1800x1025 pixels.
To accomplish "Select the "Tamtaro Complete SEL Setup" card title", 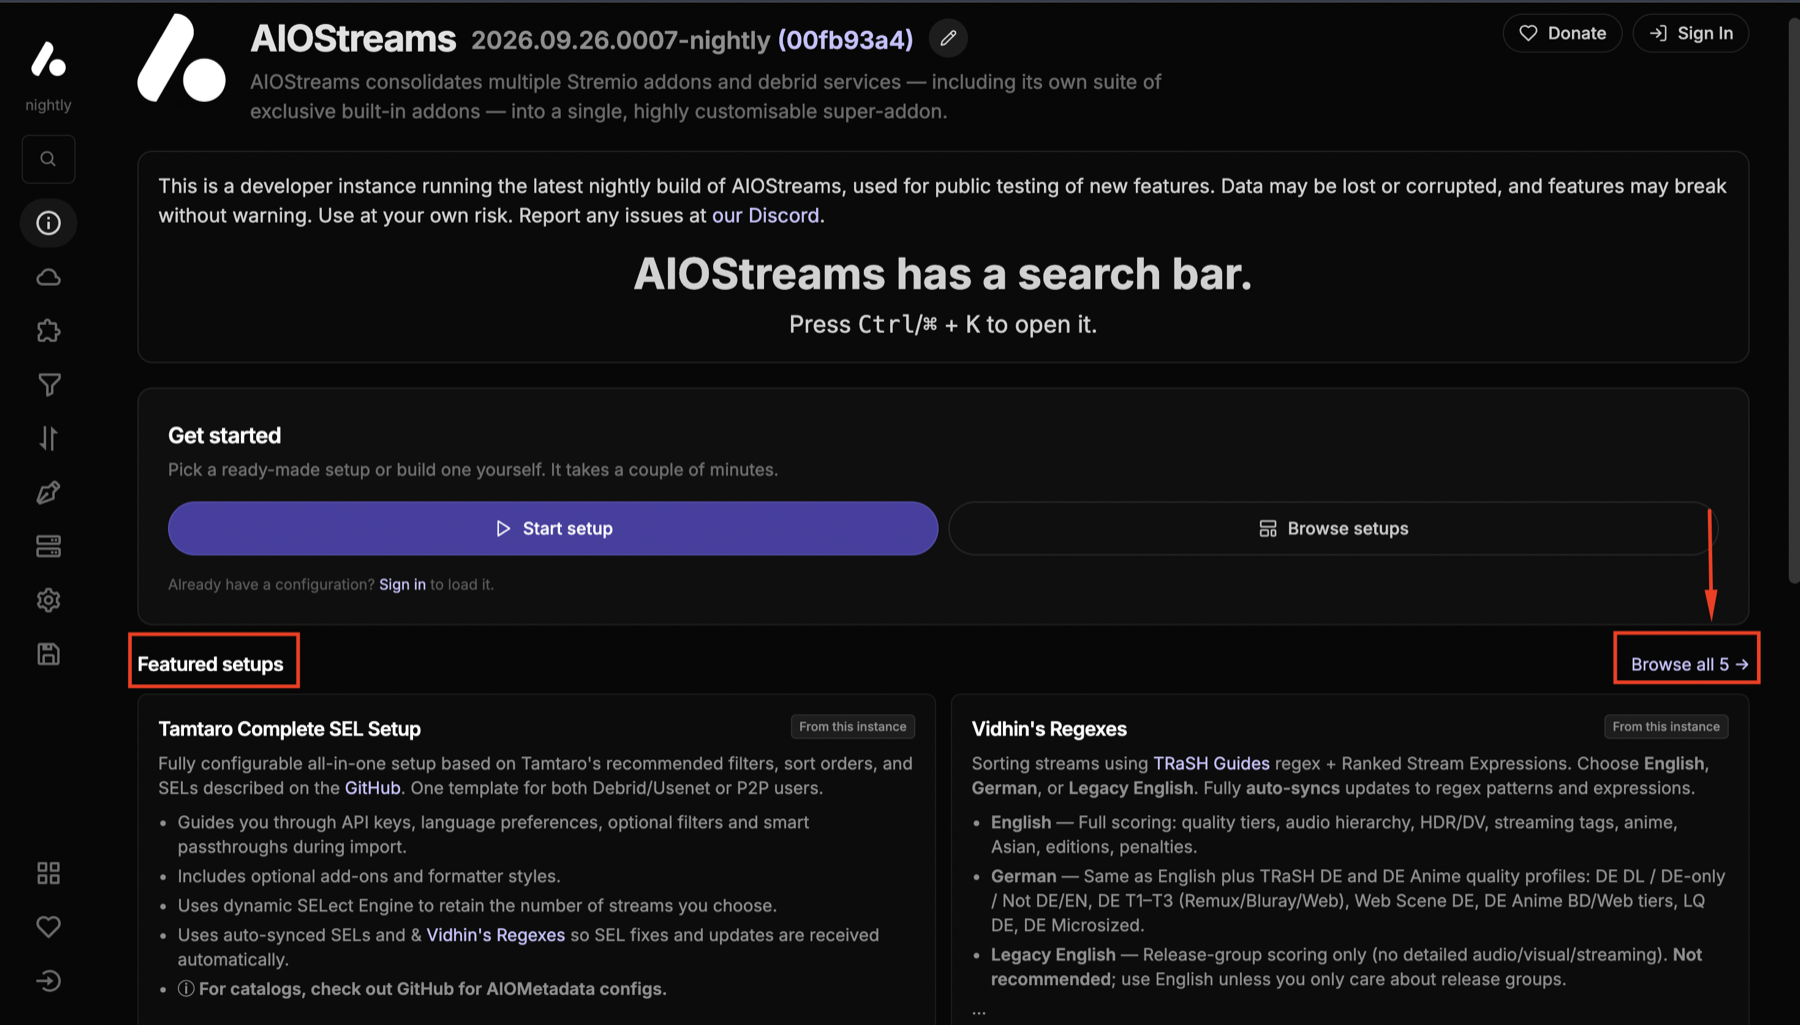I will click(289, 729).
